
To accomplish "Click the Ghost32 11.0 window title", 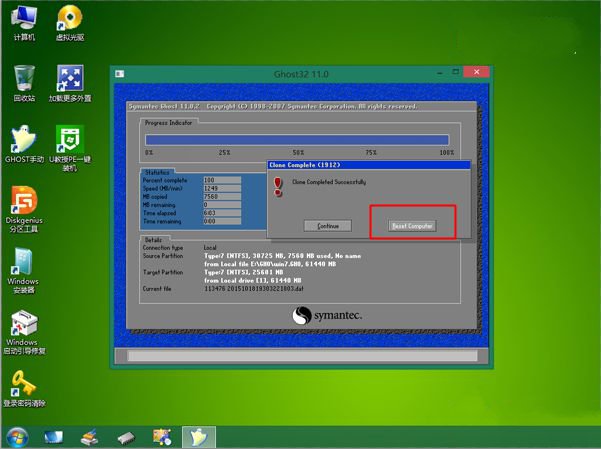I will [301, 74].
